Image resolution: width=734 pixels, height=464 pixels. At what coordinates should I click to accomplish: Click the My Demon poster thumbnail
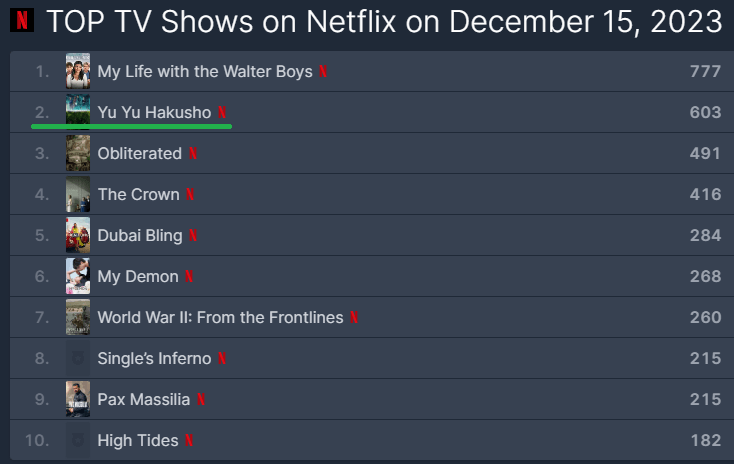click(x=78, y=277)
